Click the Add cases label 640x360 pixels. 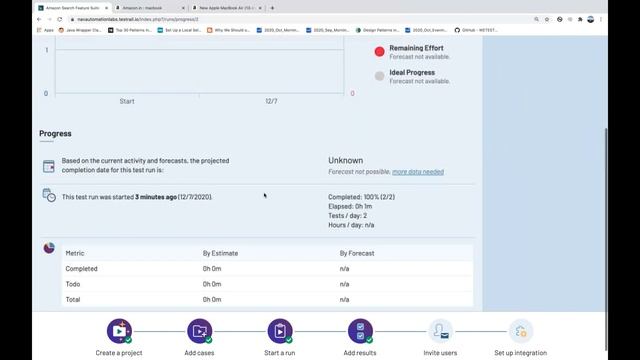(x=199, y=353)
